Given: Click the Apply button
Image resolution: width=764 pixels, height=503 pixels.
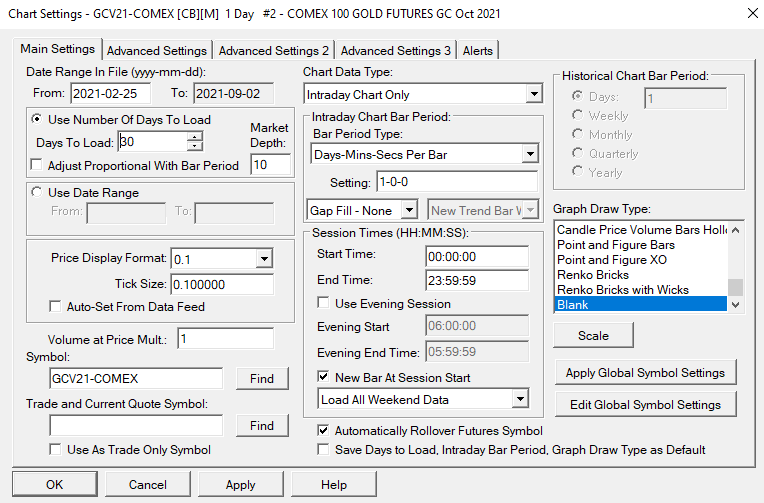Looking at the screenshot, I should click(x=241, y=484).
